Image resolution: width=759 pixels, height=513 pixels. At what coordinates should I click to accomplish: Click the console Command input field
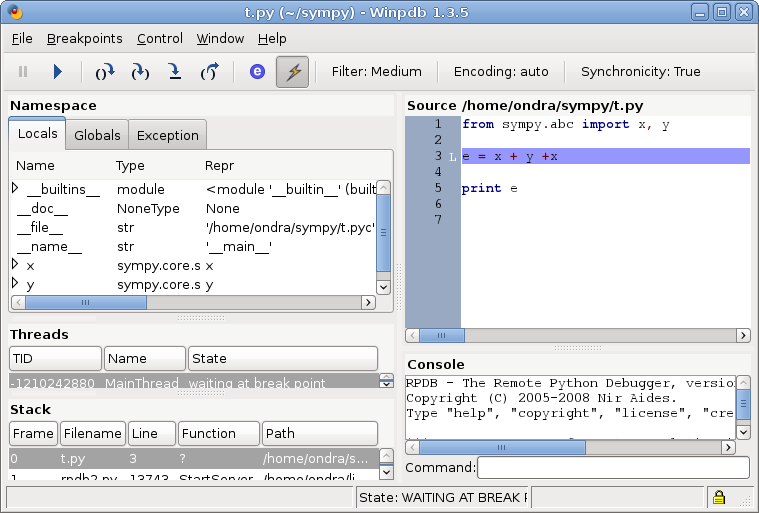[613, 467]
